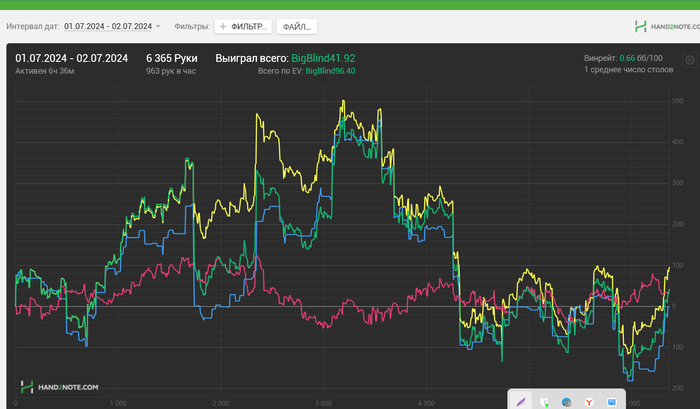Click the ФАЙЛ... button
Screen dimensions: 700x409
pyautogui.click(x=297, y=27)
